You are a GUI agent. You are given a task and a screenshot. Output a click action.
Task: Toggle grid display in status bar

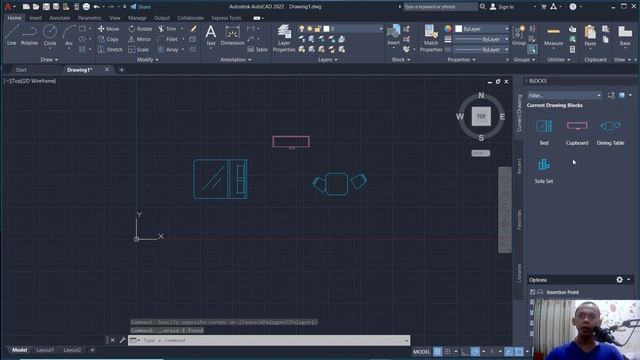point(438,351)
